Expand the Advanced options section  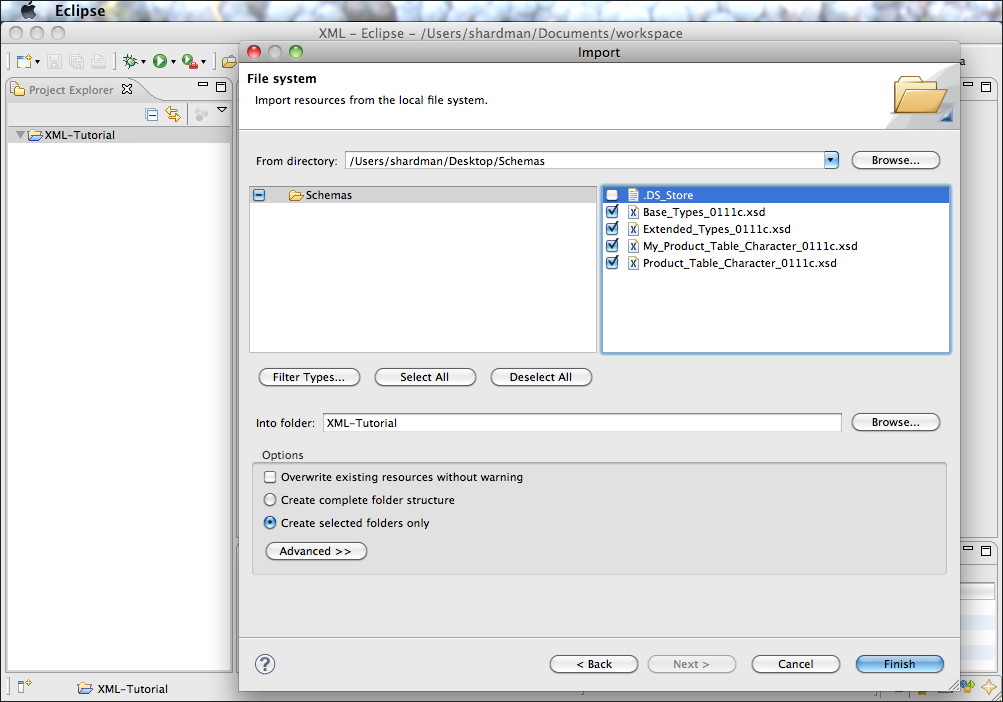[x=316, y=551]
